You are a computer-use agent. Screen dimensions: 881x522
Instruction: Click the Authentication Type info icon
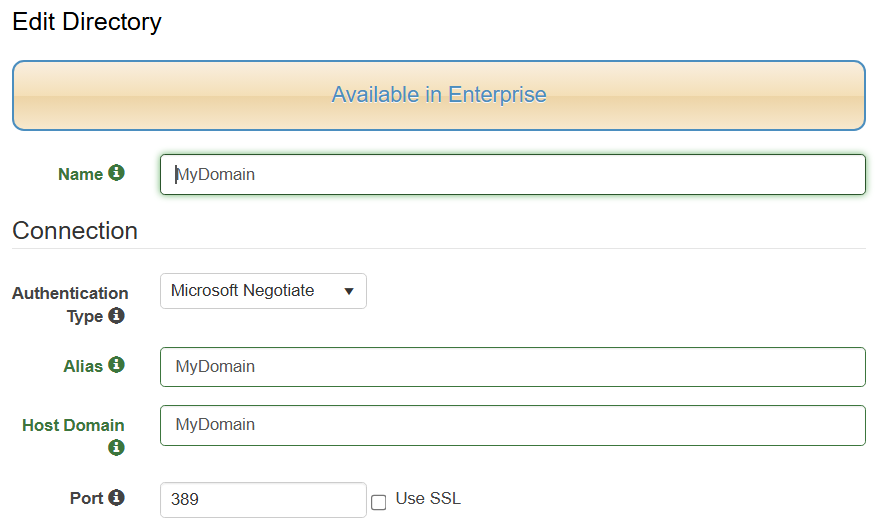coord(117,316)
